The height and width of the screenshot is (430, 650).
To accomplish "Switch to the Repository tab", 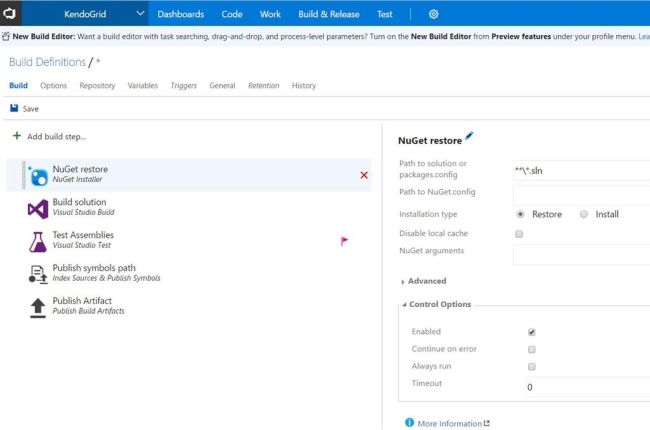I will [x=97, y=85].
